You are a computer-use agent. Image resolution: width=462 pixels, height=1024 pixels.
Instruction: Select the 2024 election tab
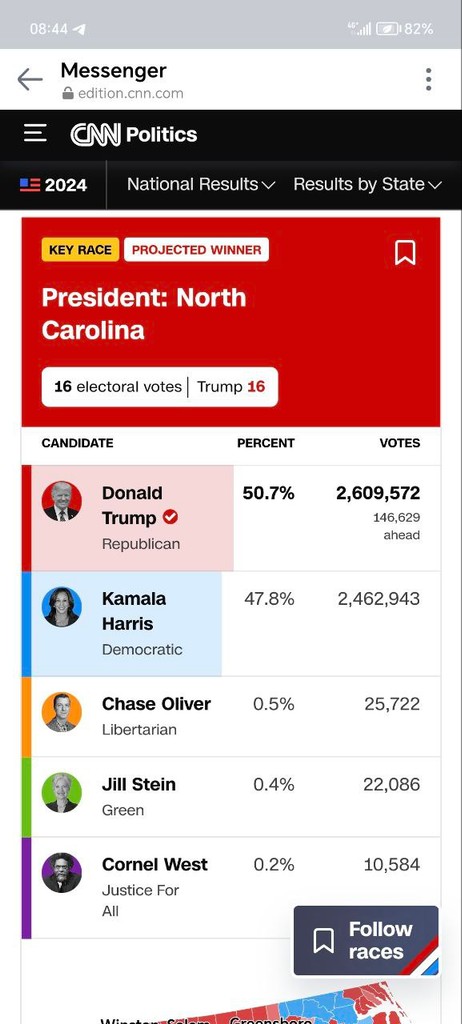(53, 185)
